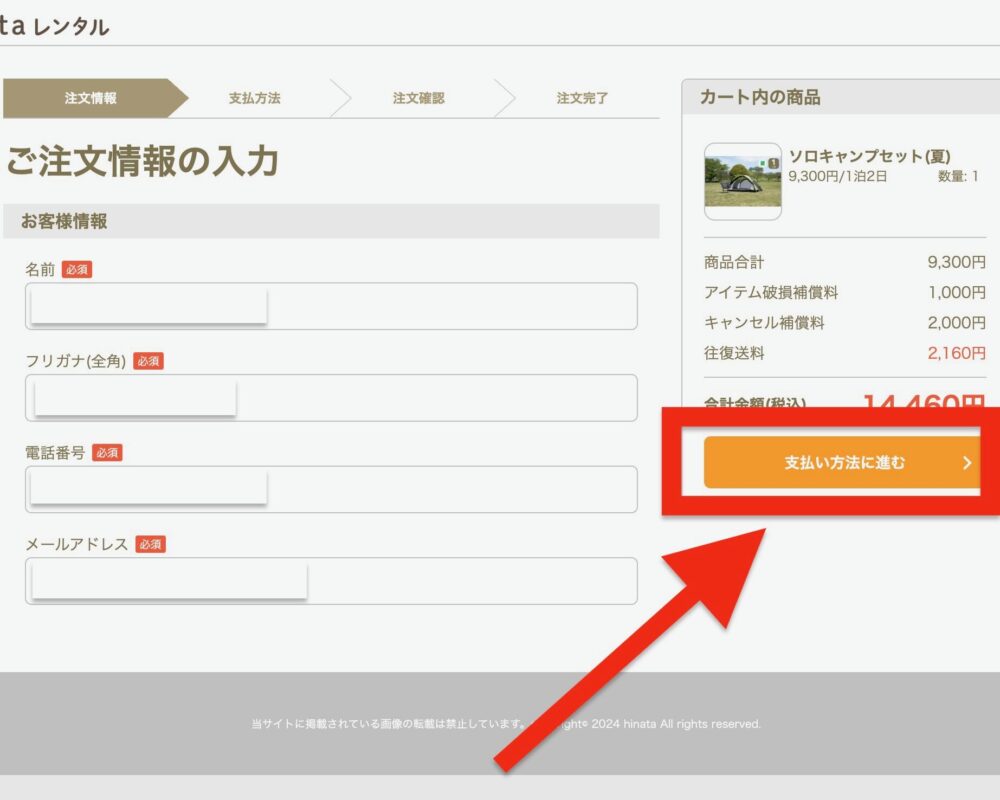Click the 必須 badge beside メールアドレス
Image resolution: width=1000 pixels, height=800 pixels.
pyautogui.click(x=150, y=545)
